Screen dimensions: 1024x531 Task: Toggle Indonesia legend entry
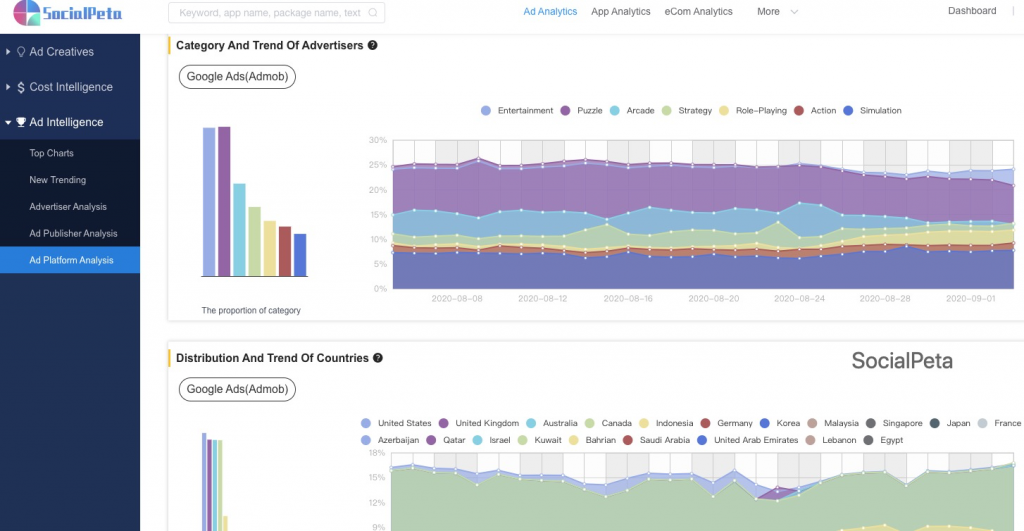[665, 423]
